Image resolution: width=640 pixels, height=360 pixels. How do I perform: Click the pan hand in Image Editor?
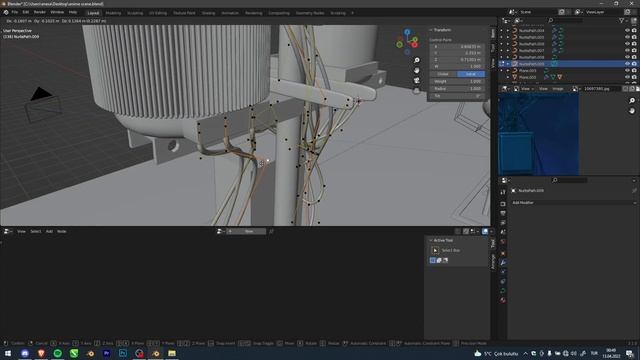coord(632,111)
